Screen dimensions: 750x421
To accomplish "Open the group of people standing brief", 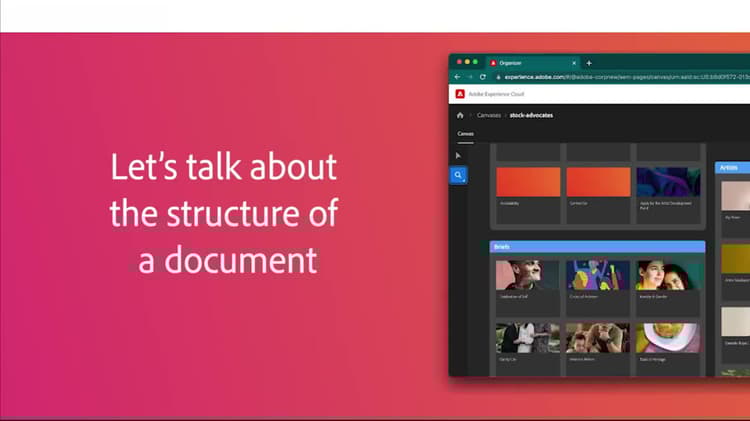I will [x=528, y=338].
